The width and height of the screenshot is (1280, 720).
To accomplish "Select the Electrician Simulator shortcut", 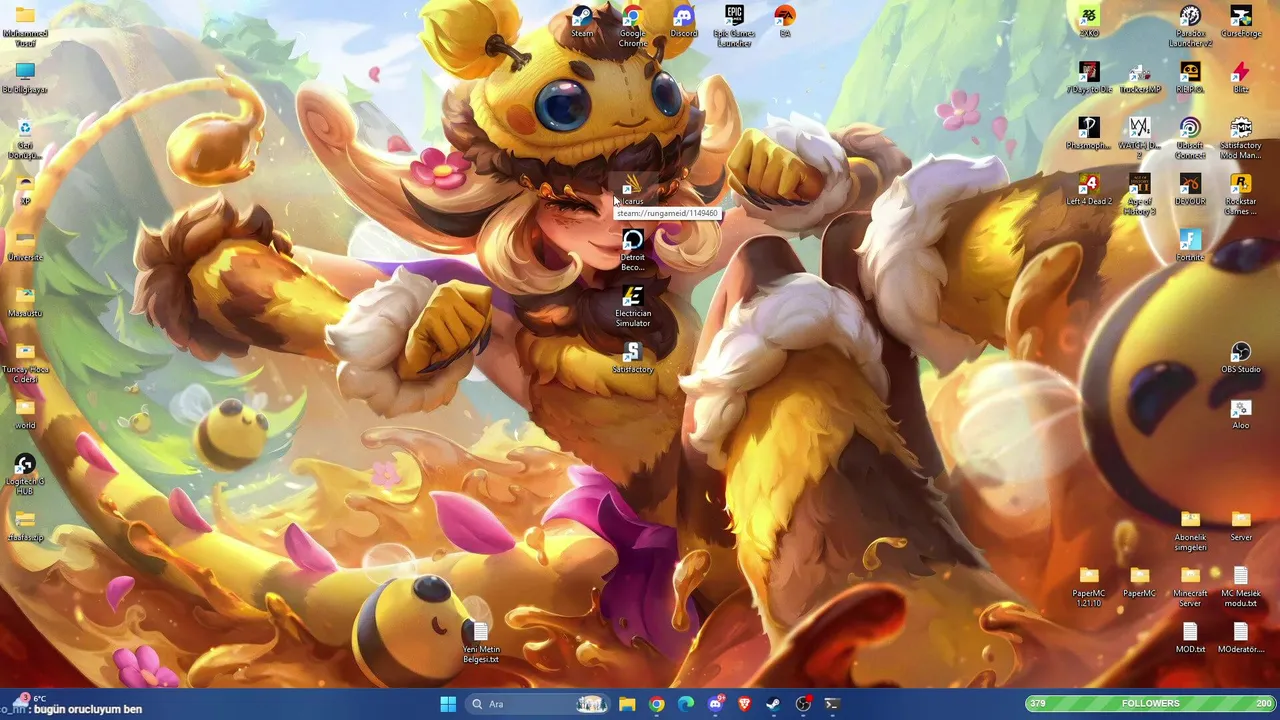I will click(633, 306).
